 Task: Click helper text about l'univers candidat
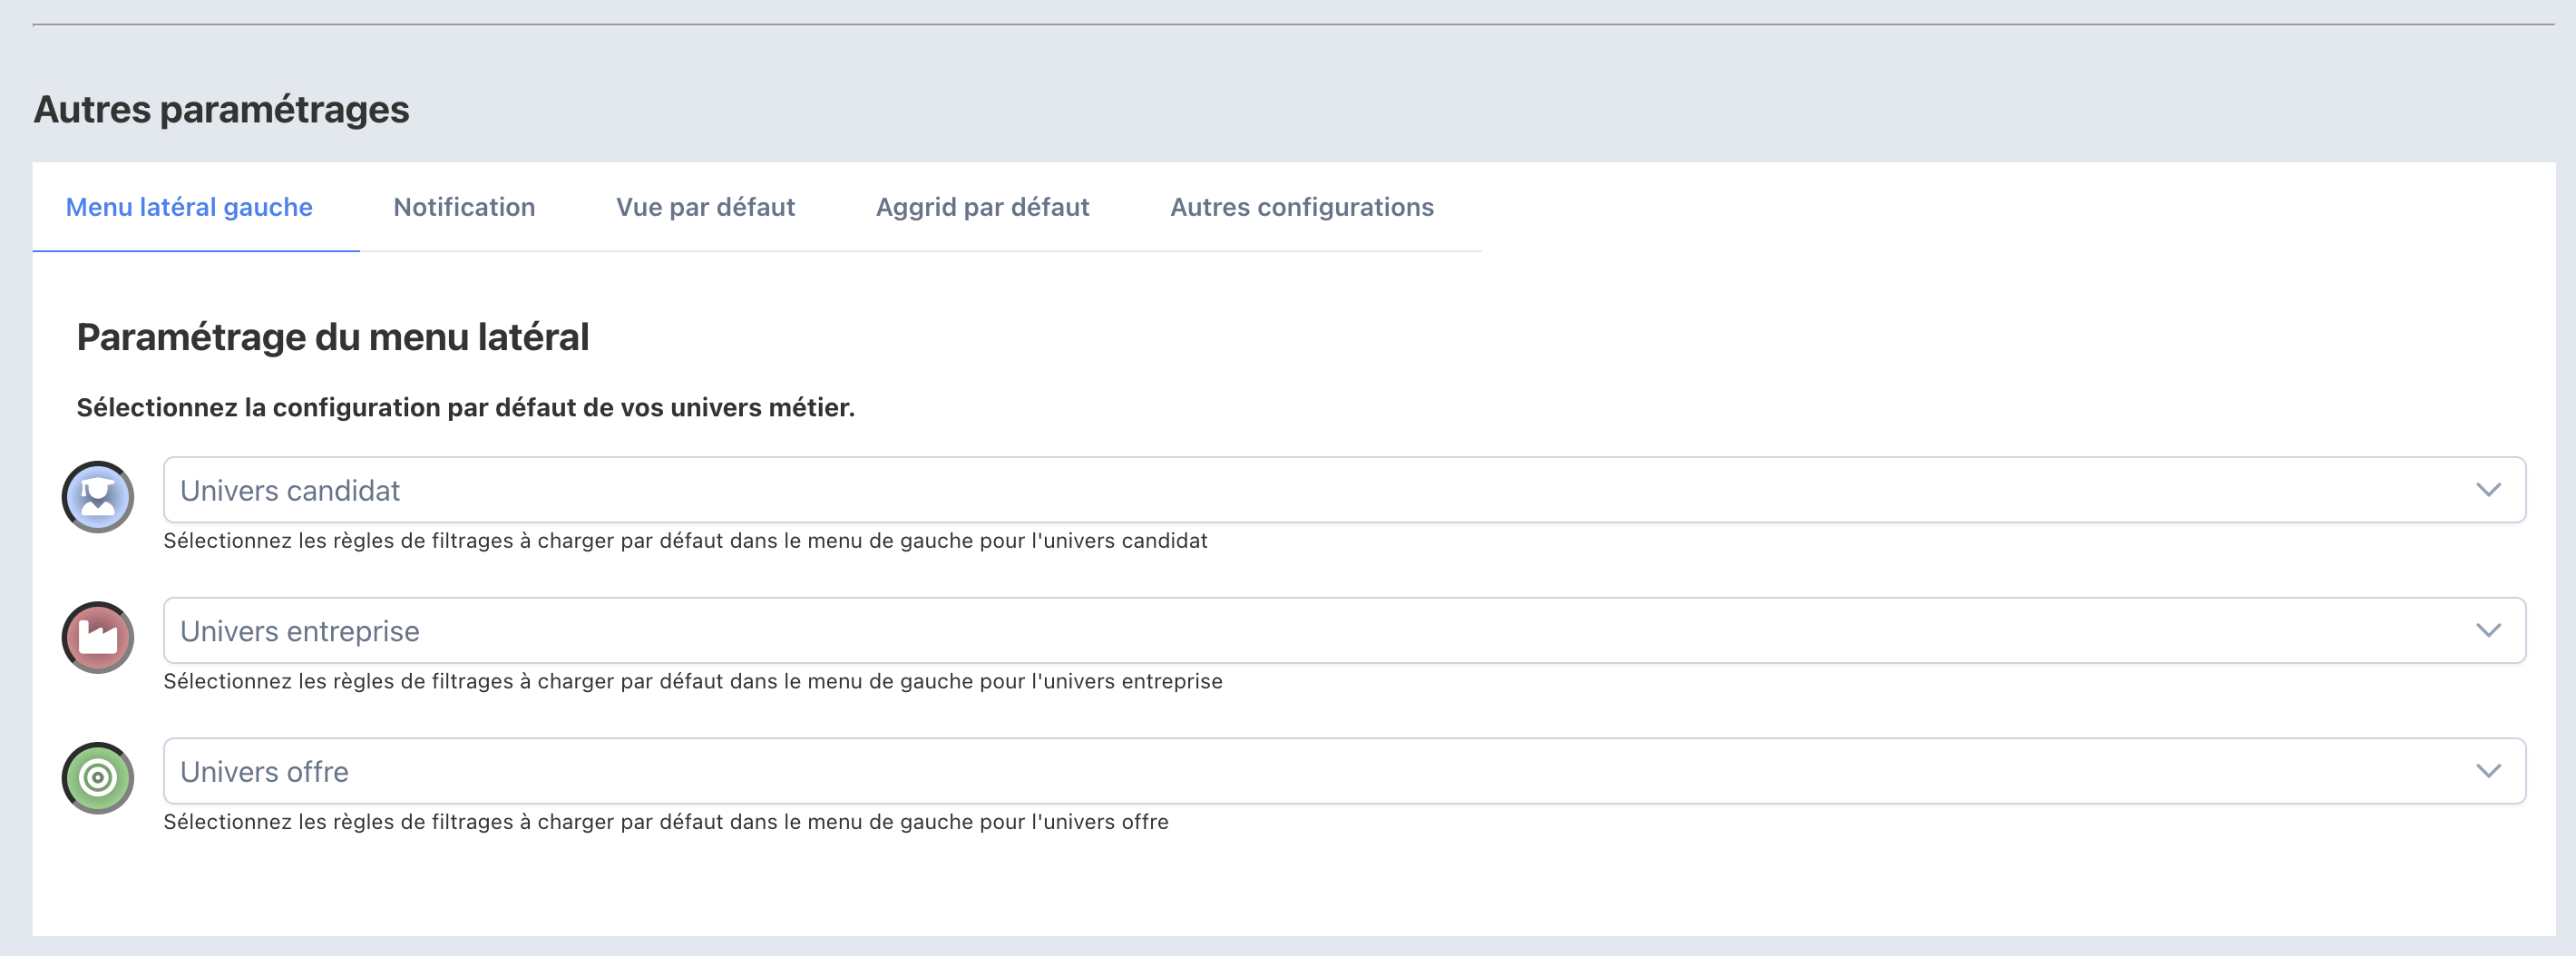coord(685,541)
